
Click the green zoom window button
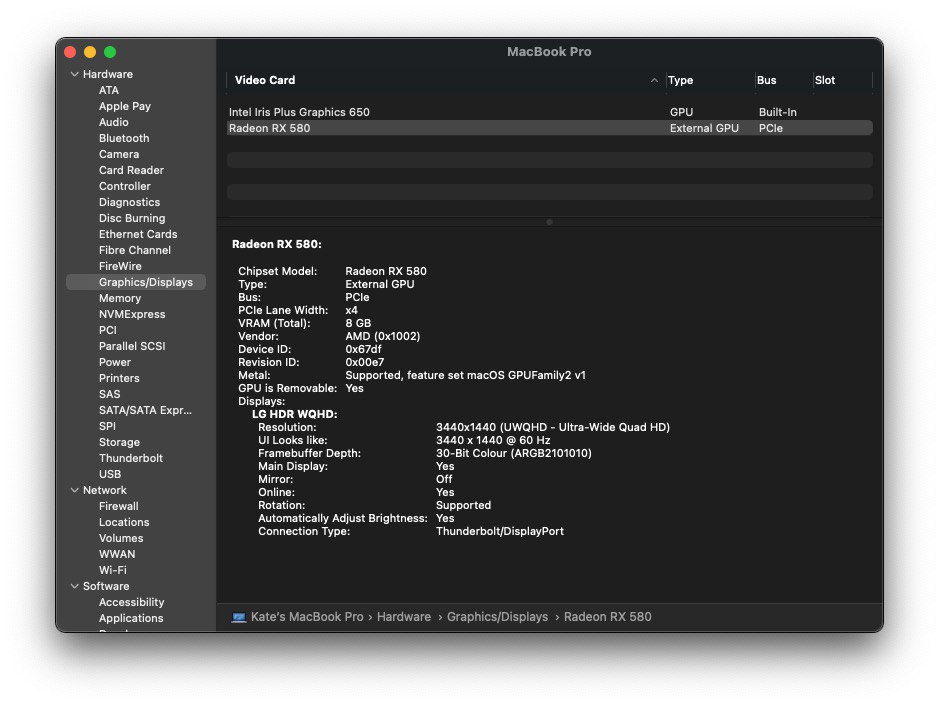click(110, 52)
